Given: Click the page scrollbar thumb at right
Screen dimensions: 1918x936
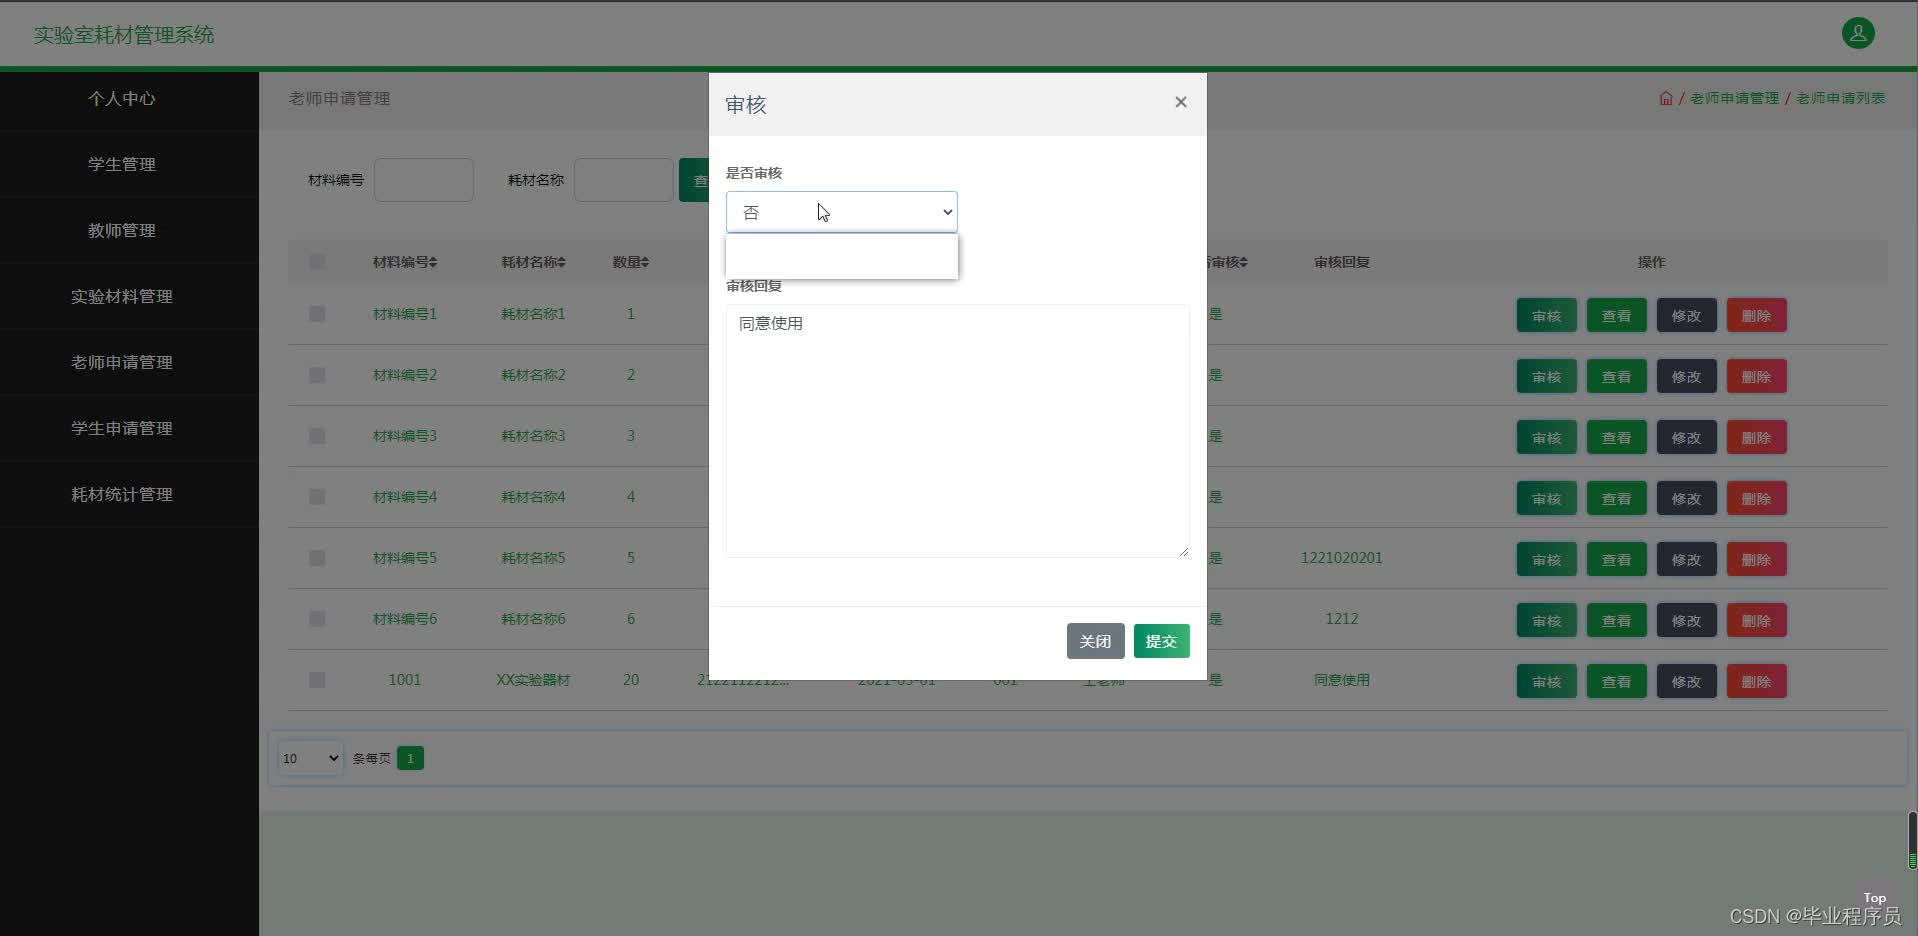Looking at the screenshot, I should [1912, 840].
